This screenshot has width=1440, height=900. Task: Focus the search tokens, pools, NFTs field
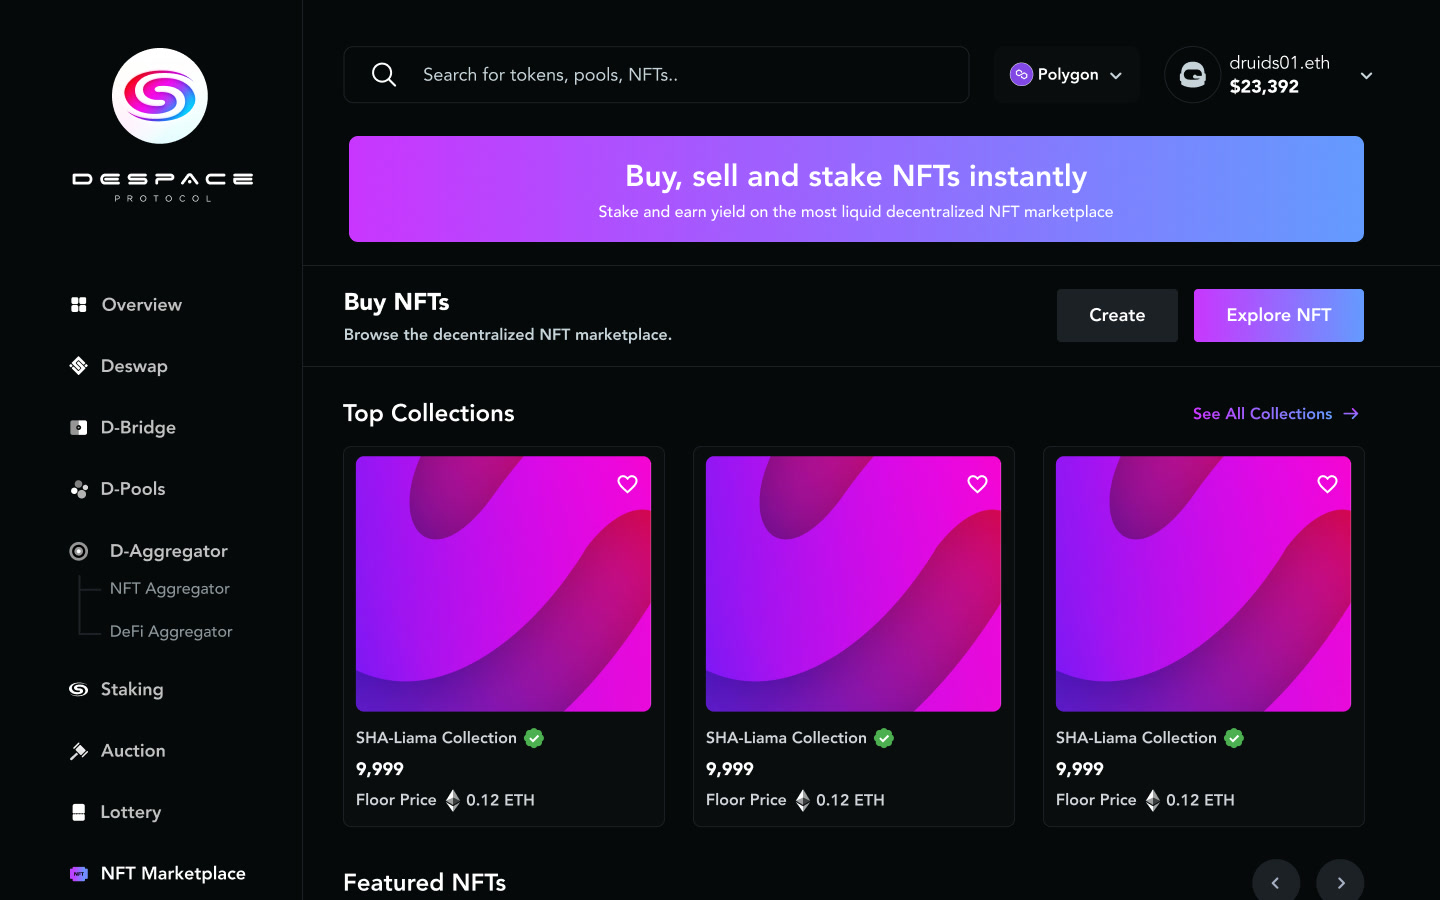(656, 75)
